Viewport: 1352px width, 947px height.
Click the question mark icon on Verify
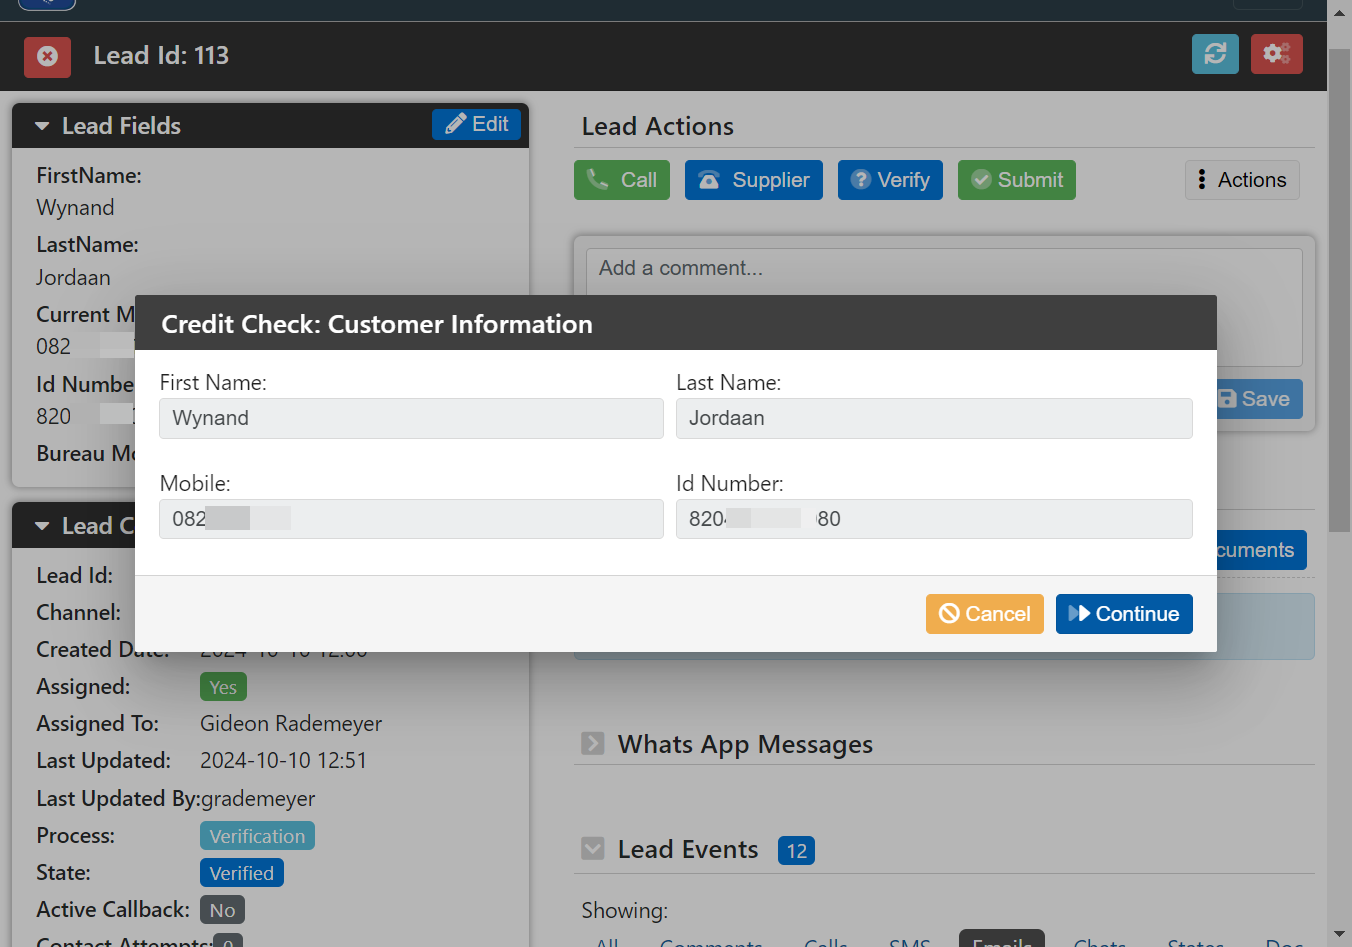860,179
